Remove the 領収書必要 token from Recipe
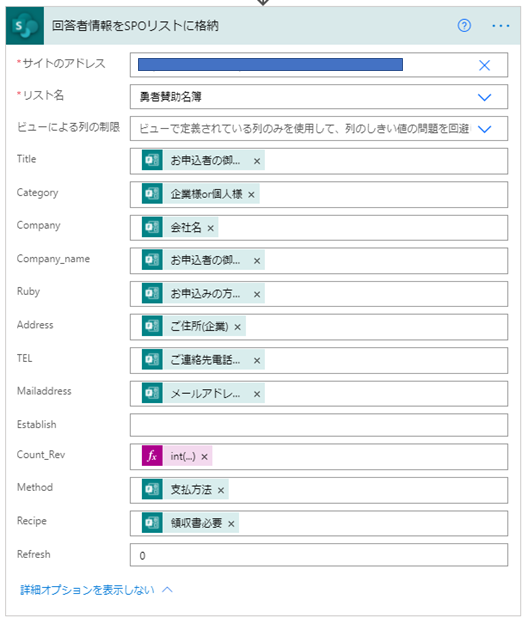This screenshot has height=624, width=528. click(x=231, y=524)
